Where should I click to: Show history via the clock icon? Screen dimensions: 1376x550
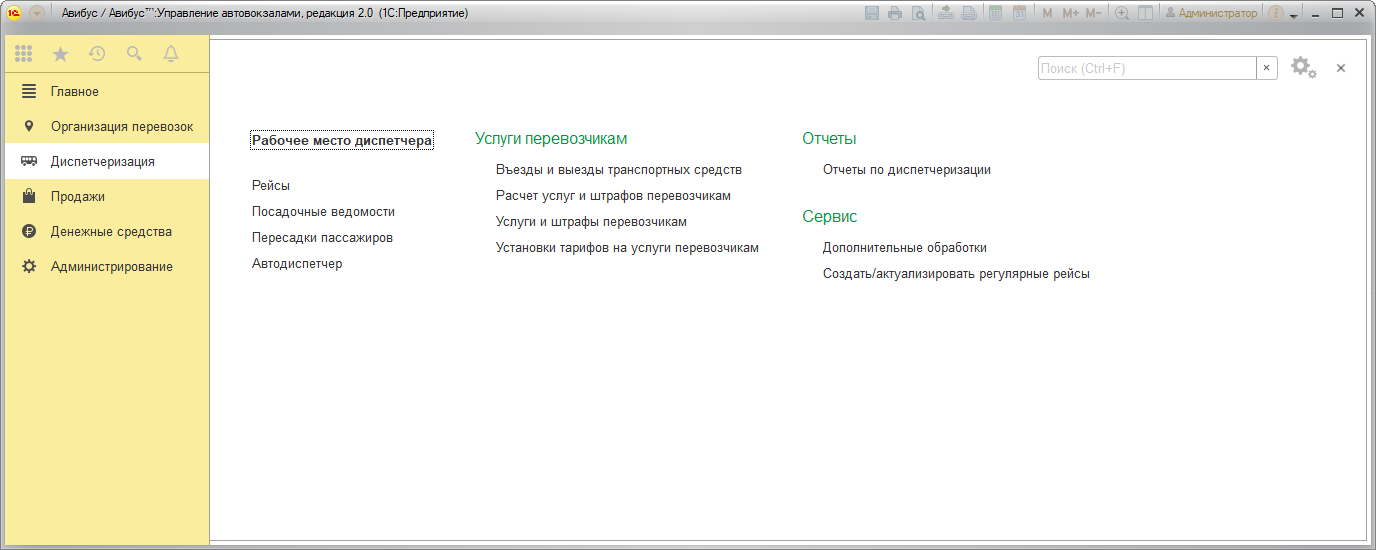[x=97, y=54]
